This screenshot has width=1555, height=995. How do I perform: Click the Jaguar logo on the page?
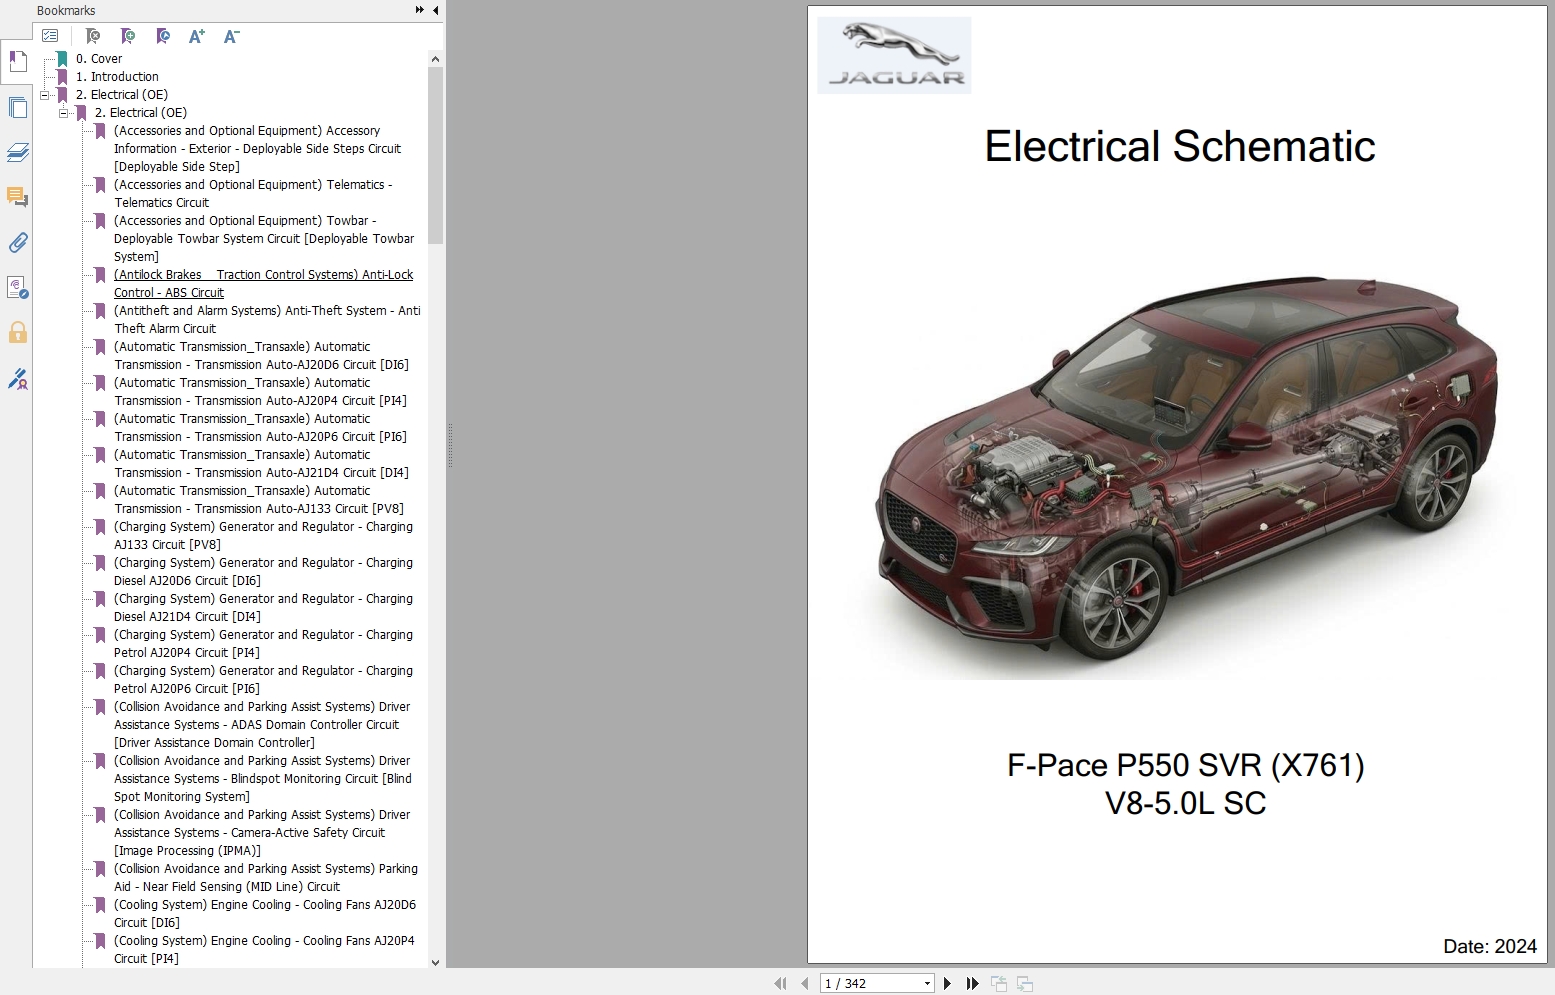(x=894, y=55)
